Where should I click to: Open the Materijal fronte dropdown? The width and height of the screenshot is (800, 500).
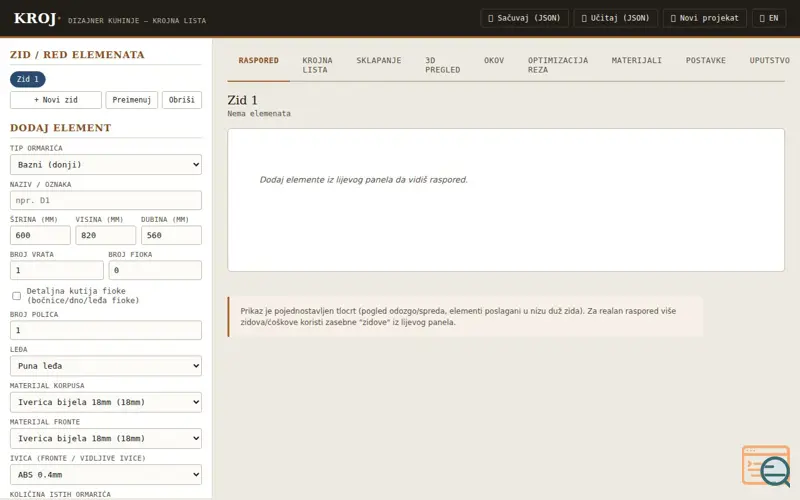(x=106, y=438)
